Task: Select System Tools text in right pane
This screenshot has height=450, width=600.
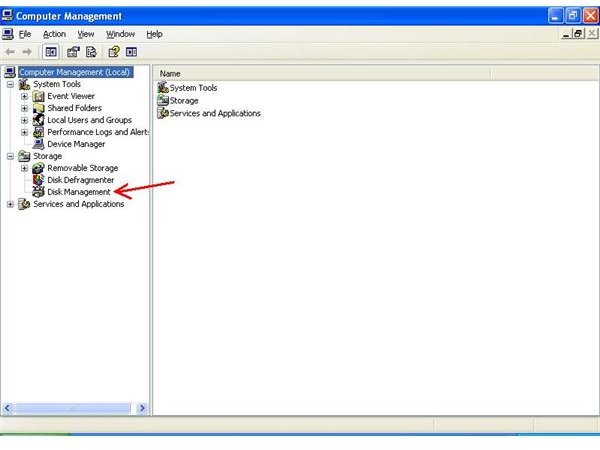Action: 193,88
